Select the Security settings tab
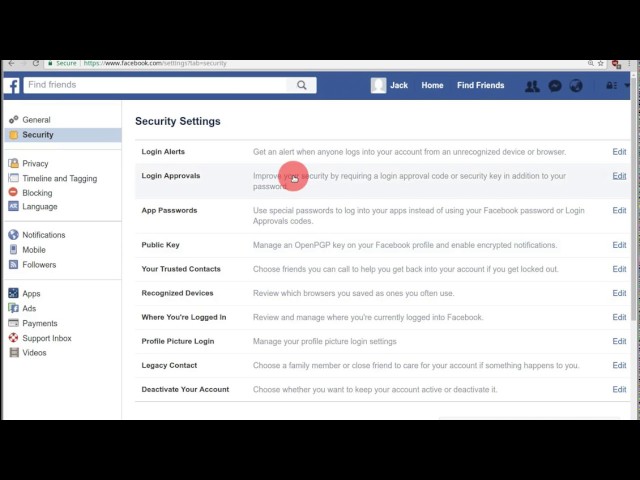 (x=62, y=135)
